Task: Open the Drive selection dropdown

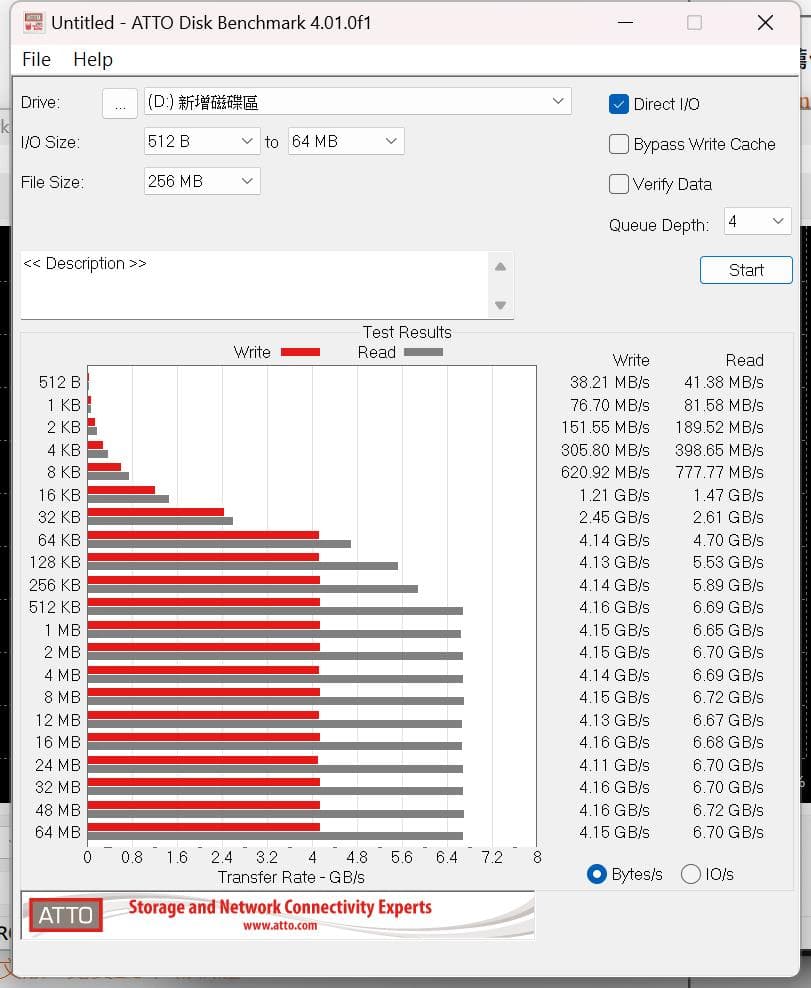Action: pyautogui.click(x=358, y=101)
